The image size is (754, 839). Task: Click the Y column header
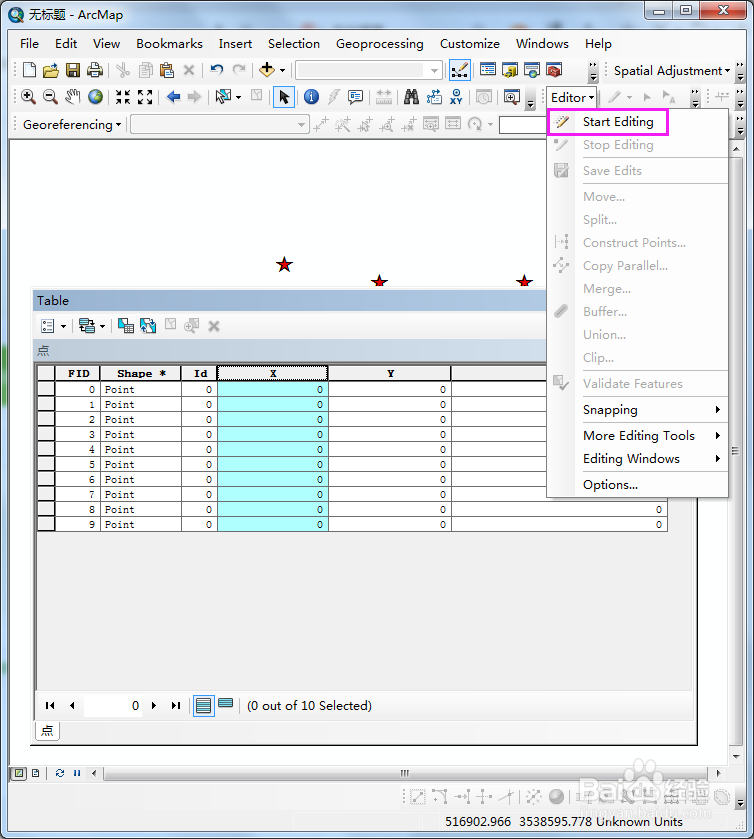(390, 373)
